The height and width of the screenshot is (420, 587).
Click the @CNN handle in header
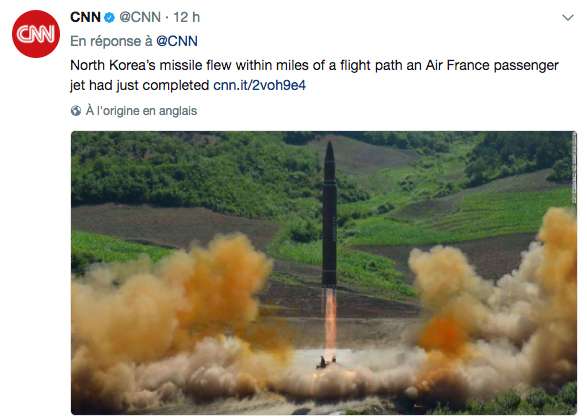click(x=140, y=17)
